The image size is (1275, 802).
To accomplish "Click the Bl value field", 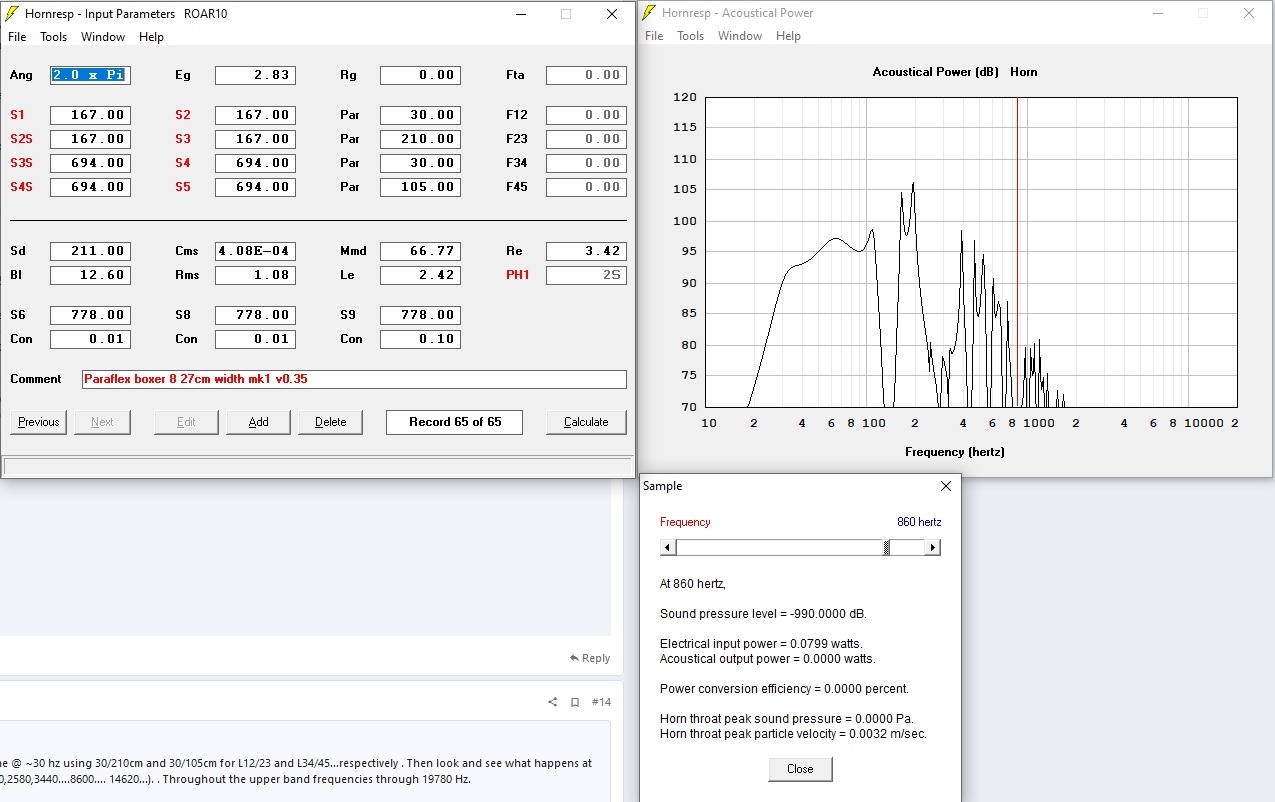I will (90, 275).
